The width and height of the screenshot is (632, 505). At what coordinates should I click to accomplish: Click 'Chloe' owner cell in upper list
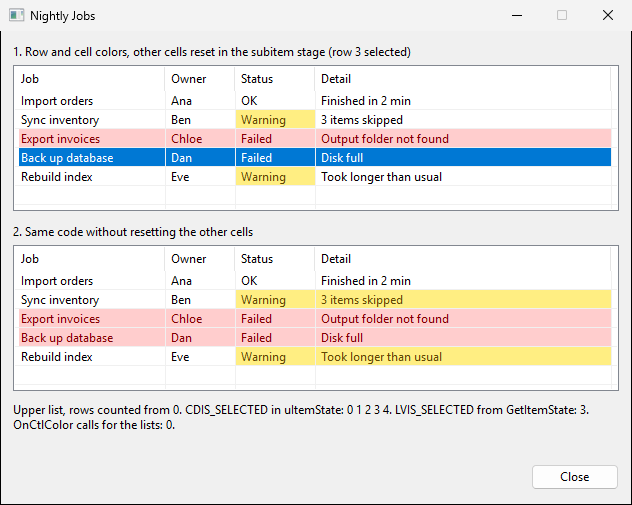point(200,139)
